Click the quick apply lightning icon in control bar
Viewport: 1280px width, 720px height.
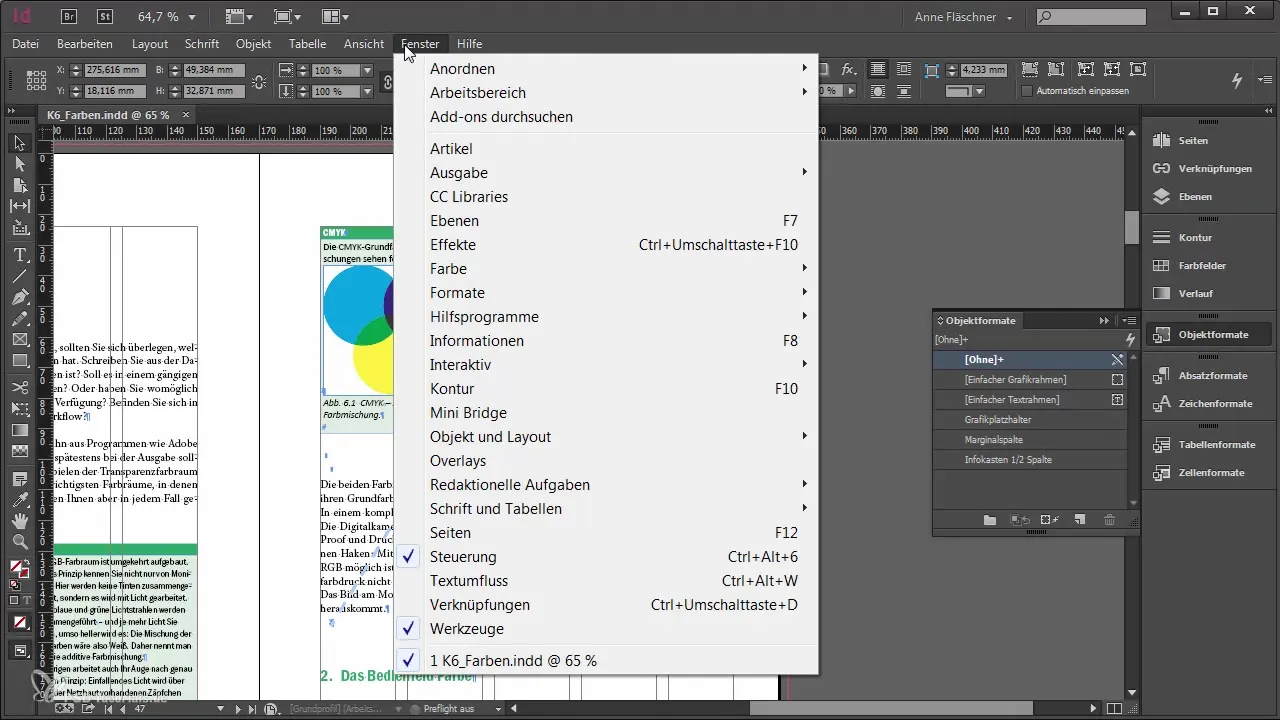(x=1238, y=80)
